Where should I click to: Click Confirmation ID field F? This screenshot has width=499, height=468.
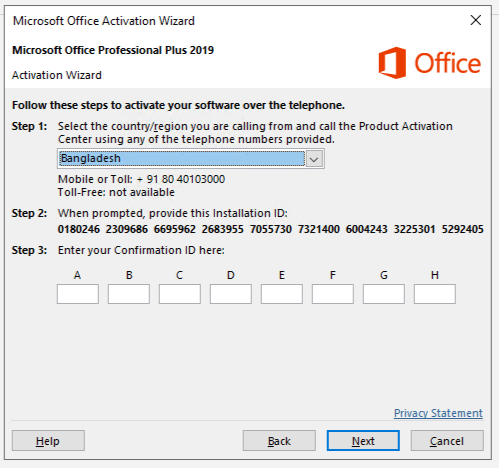click(333, 294)
